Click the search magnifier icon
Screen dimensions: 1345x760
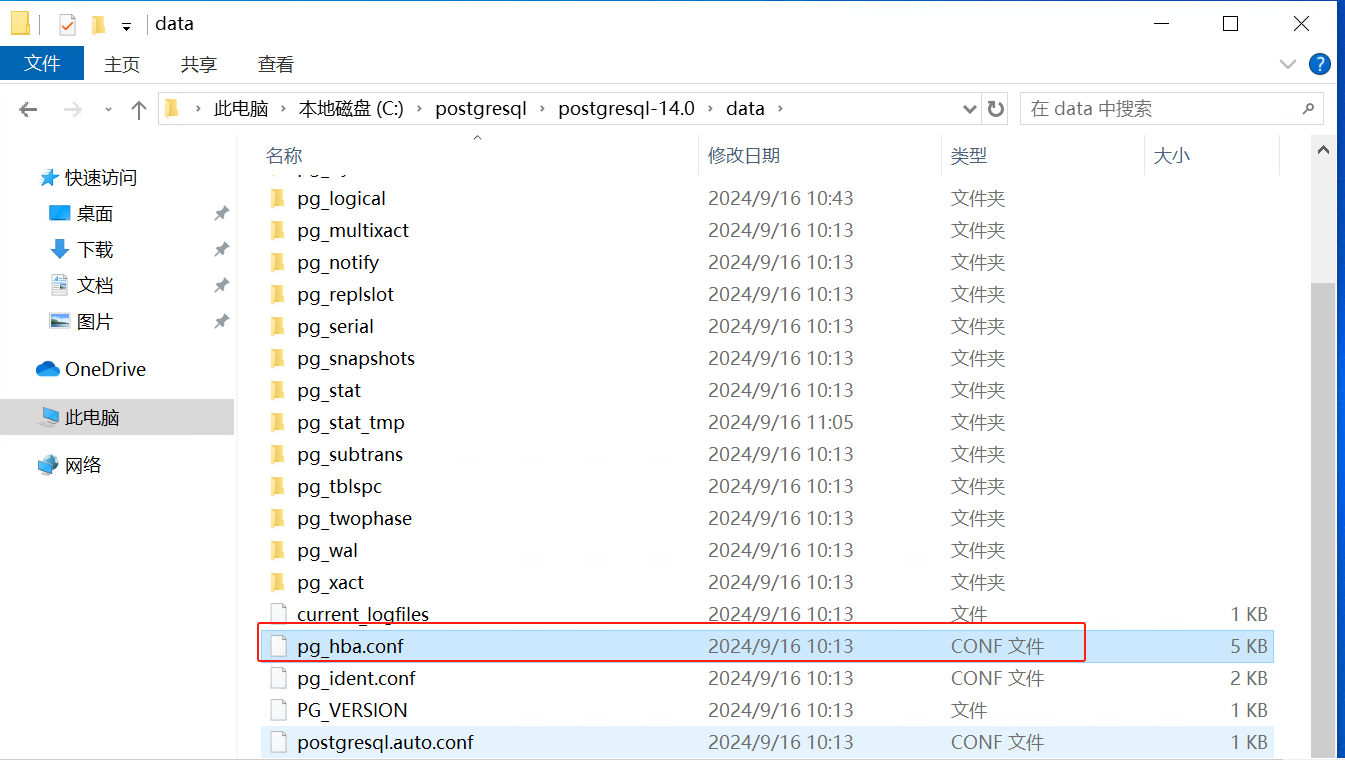(1308, 109)
